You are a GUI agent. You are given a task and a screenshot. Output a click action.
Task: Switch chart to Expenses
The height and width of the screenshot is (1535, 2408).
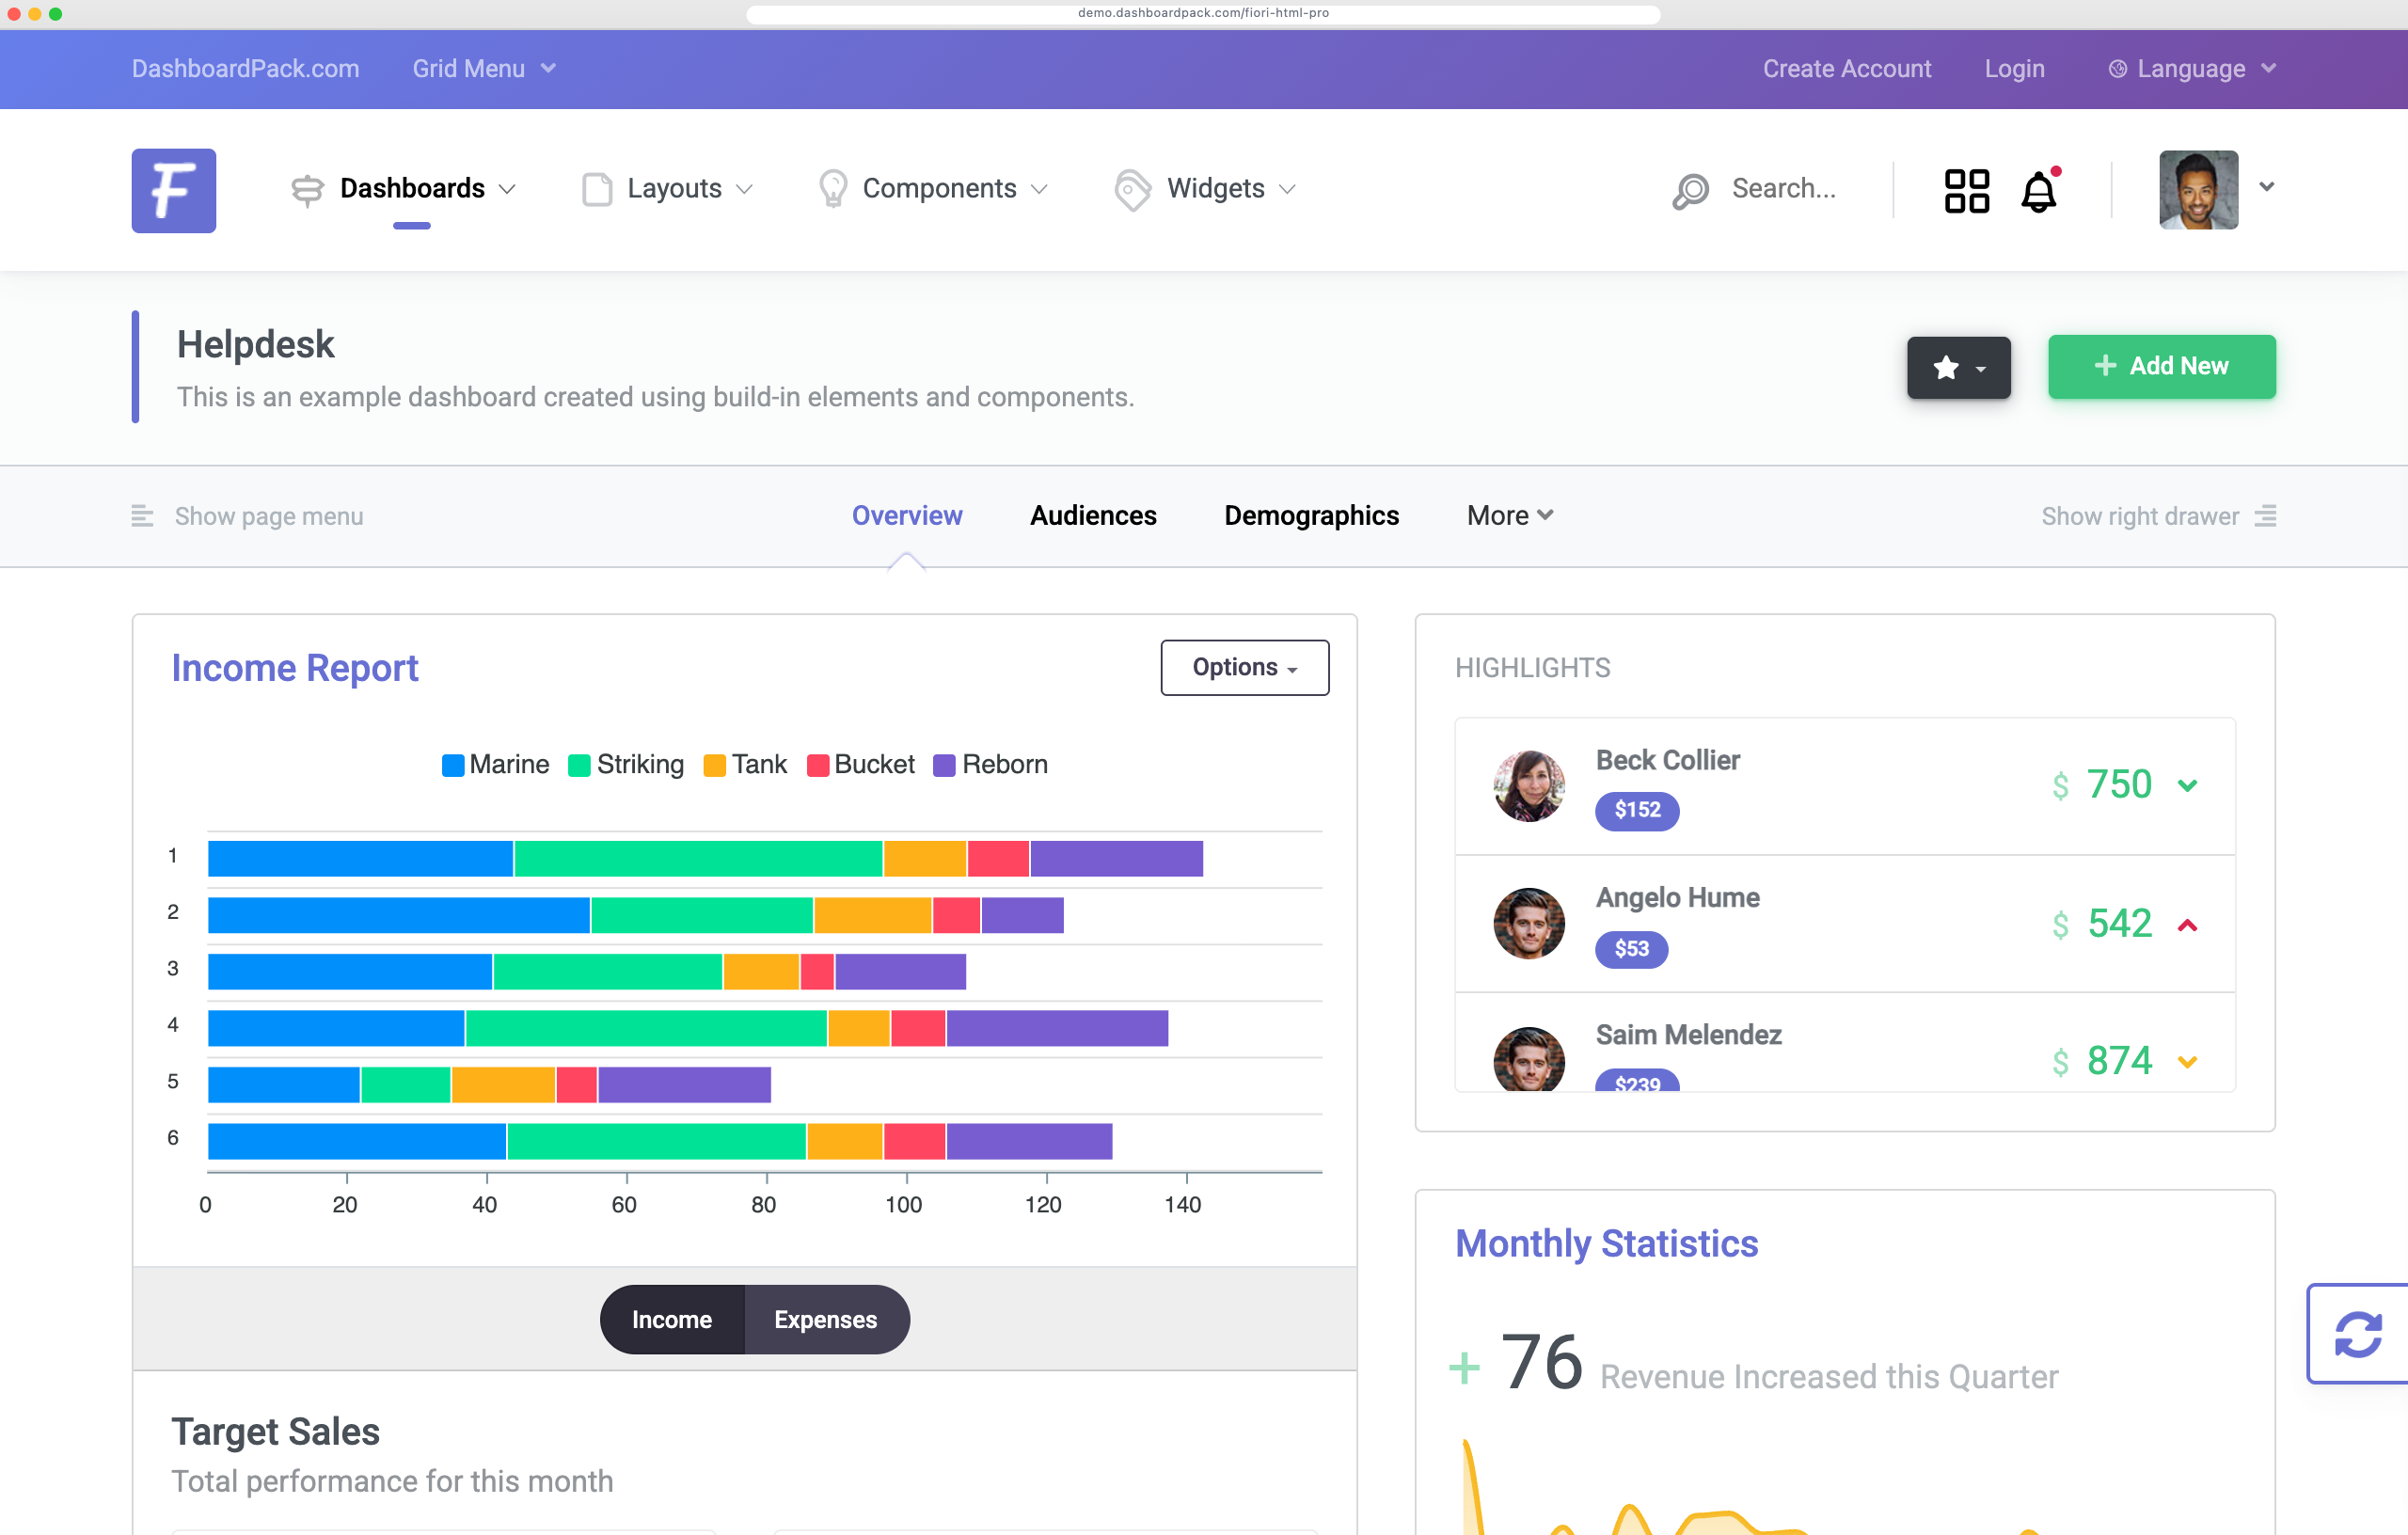[826, 1319]
